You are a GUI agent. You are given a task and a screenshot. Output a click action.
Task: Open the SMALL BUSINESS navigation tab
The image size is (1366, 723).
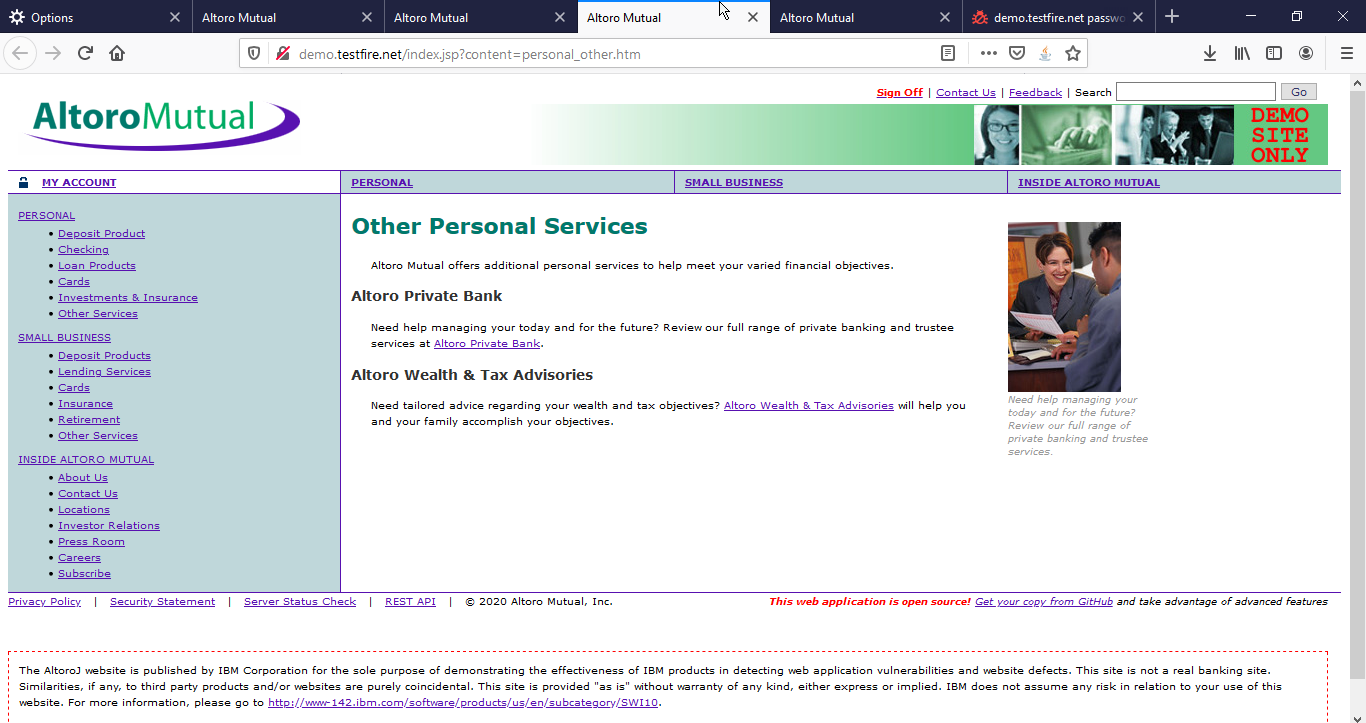[734, 182]
